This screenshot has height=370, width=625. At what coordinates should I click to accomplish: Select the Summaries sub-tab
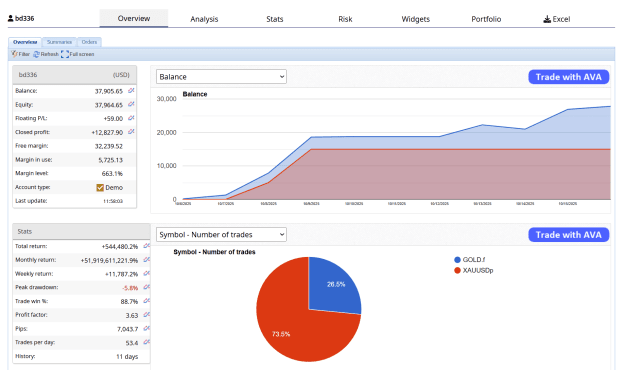point(59,42)
